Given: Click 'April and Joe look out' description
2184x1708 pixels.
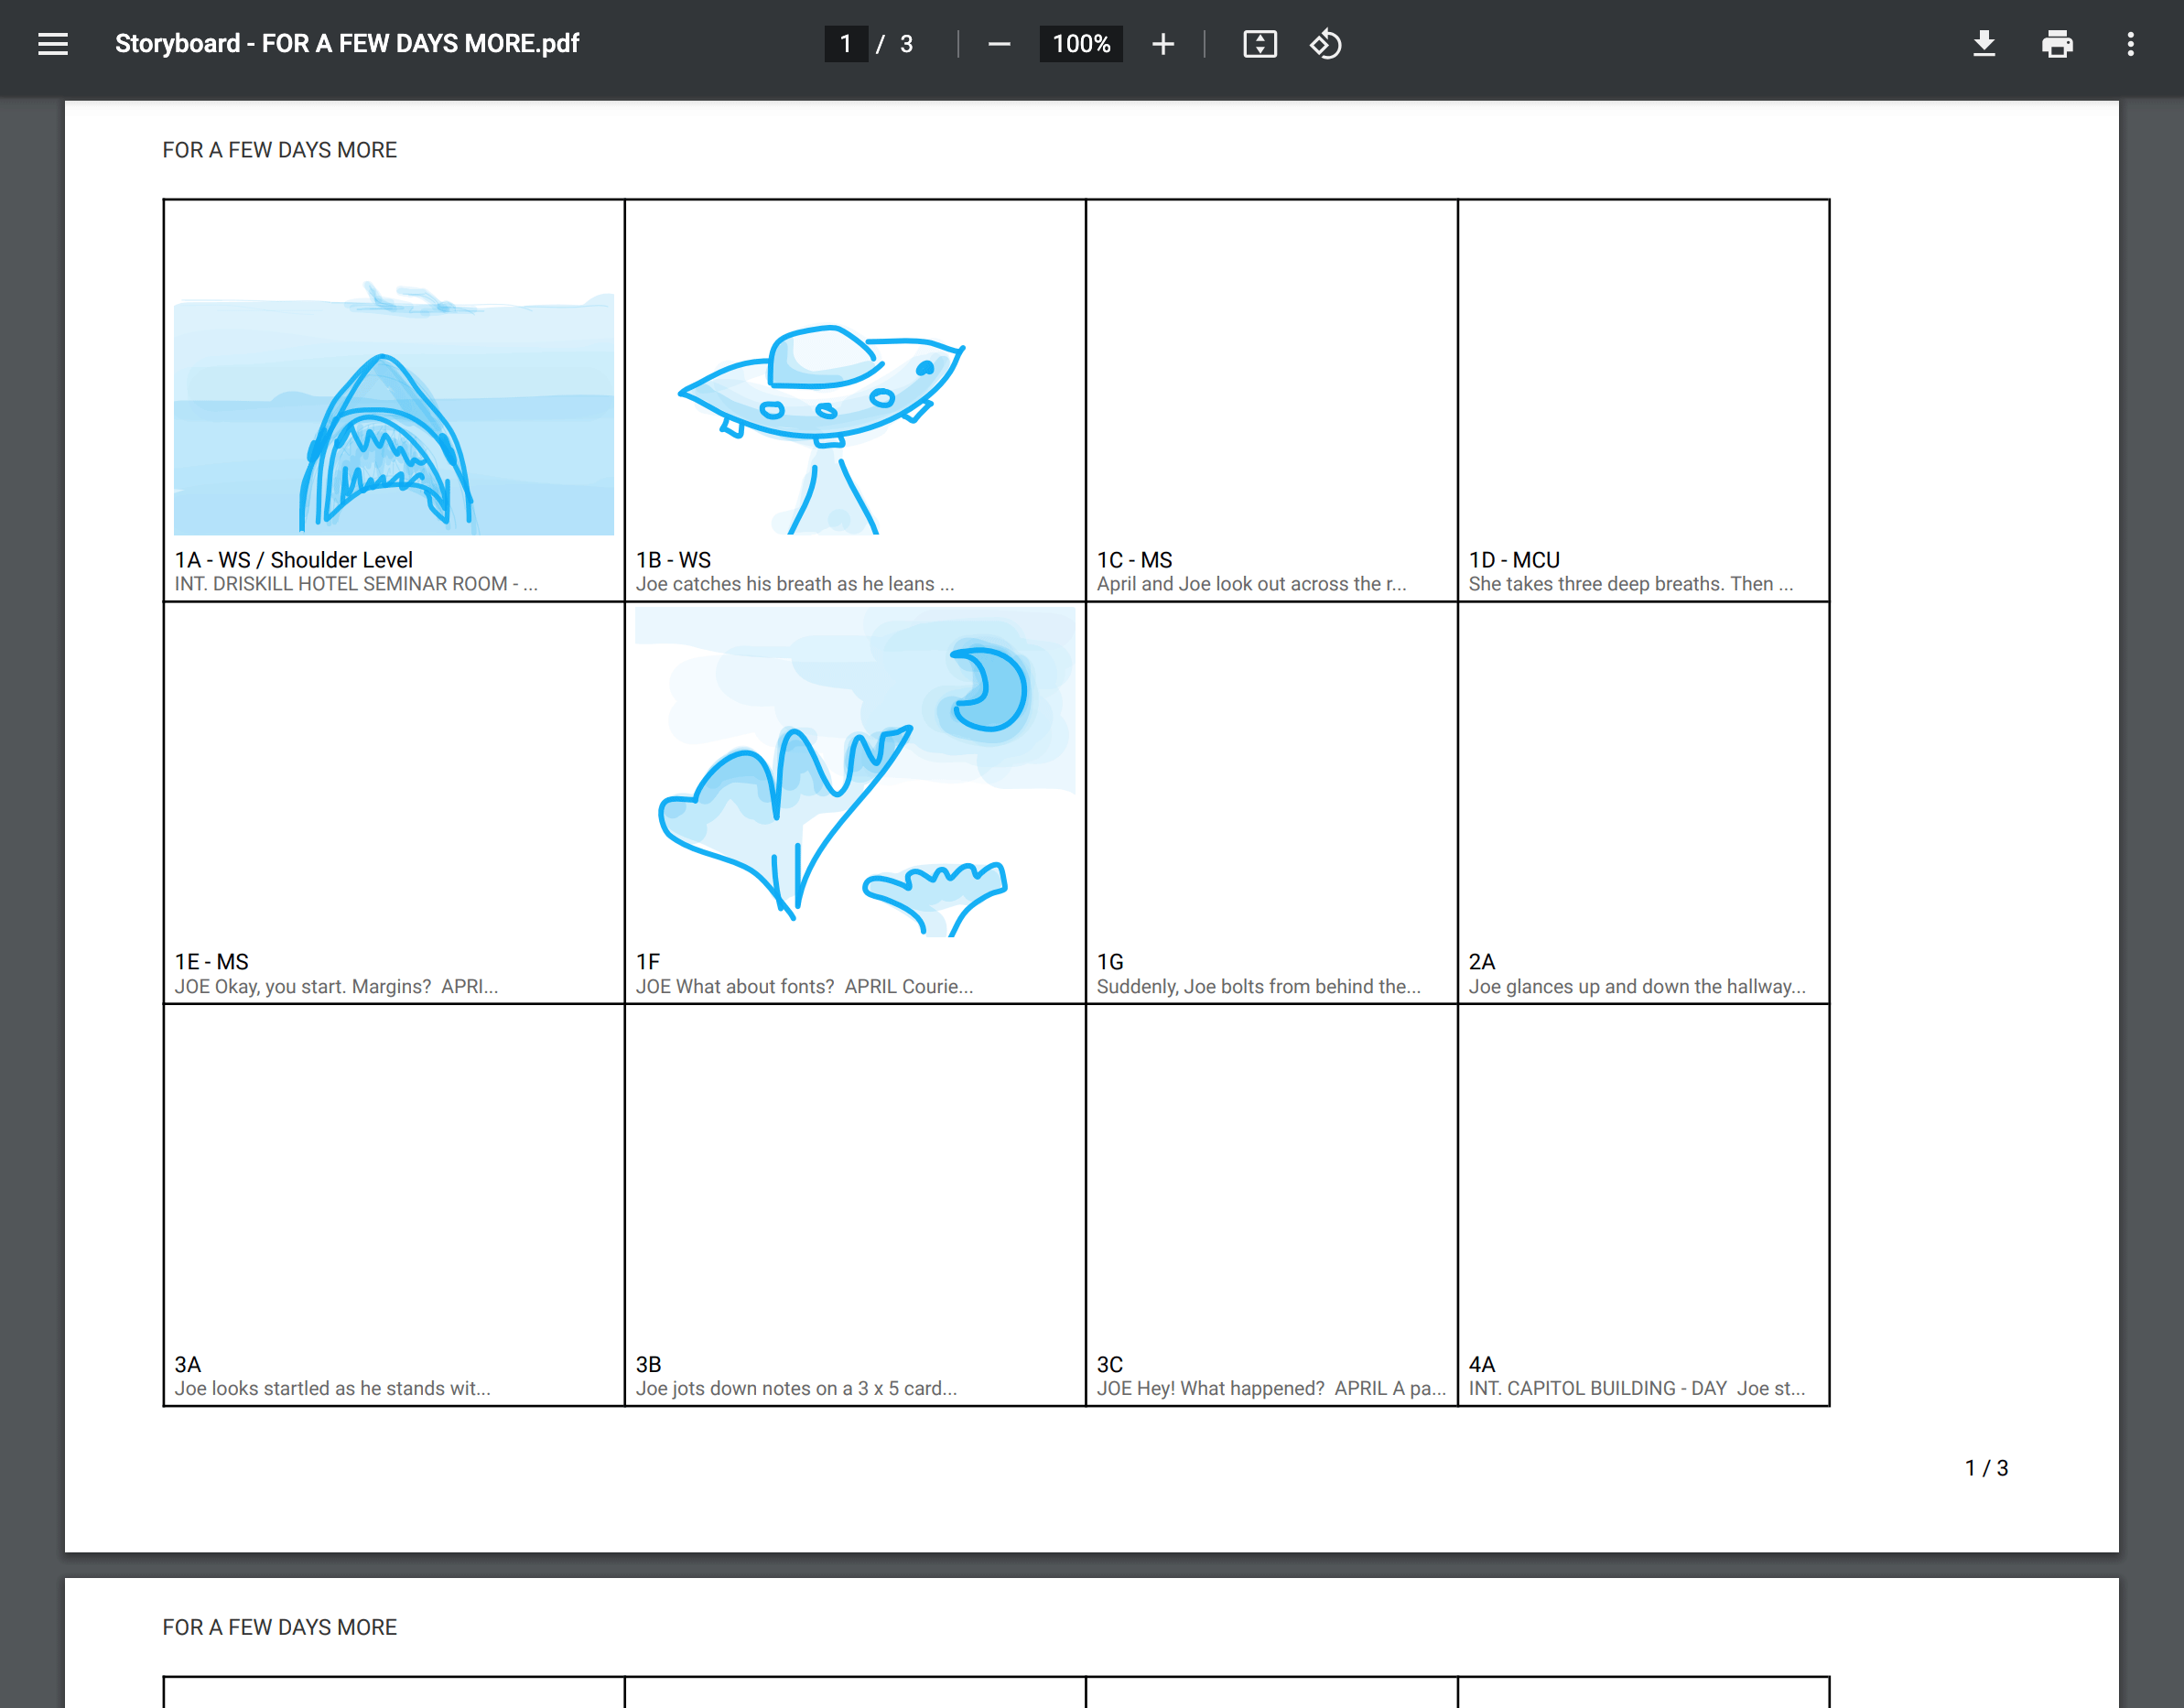Looking at the screenshot, I should (x=1252, y=584).
